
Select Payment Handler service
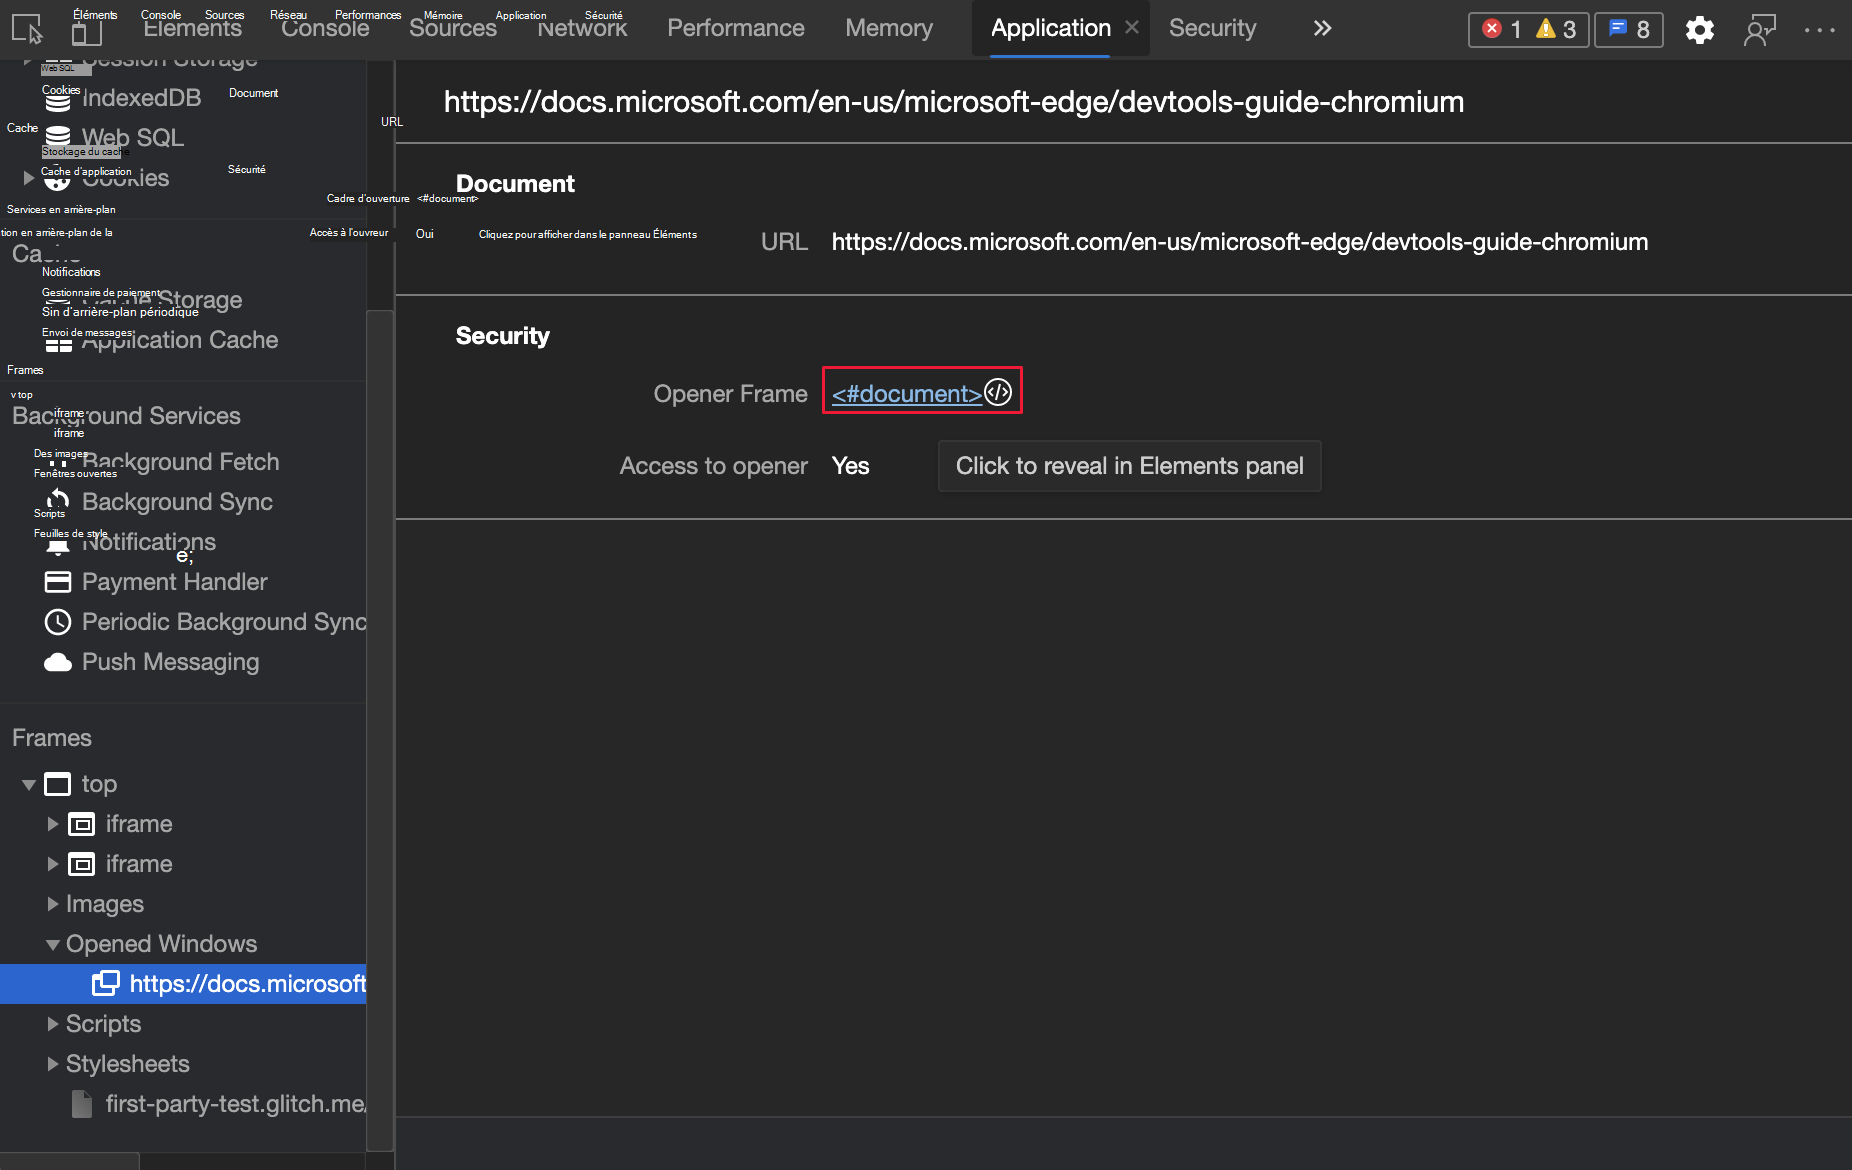175,582
